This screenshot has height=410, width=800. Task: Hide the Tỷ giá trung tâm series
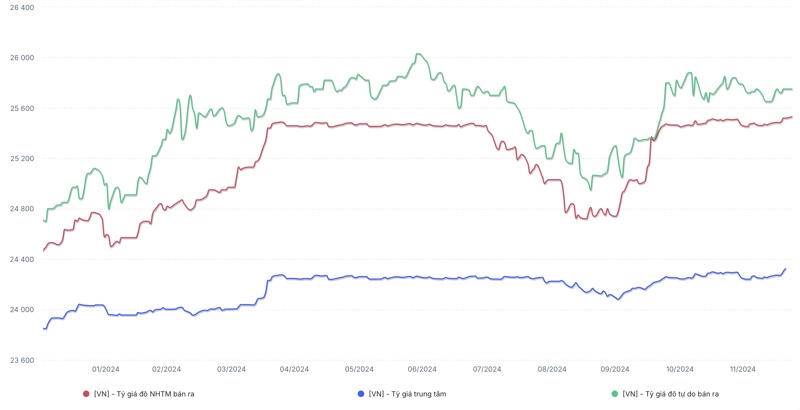point(407,394)
